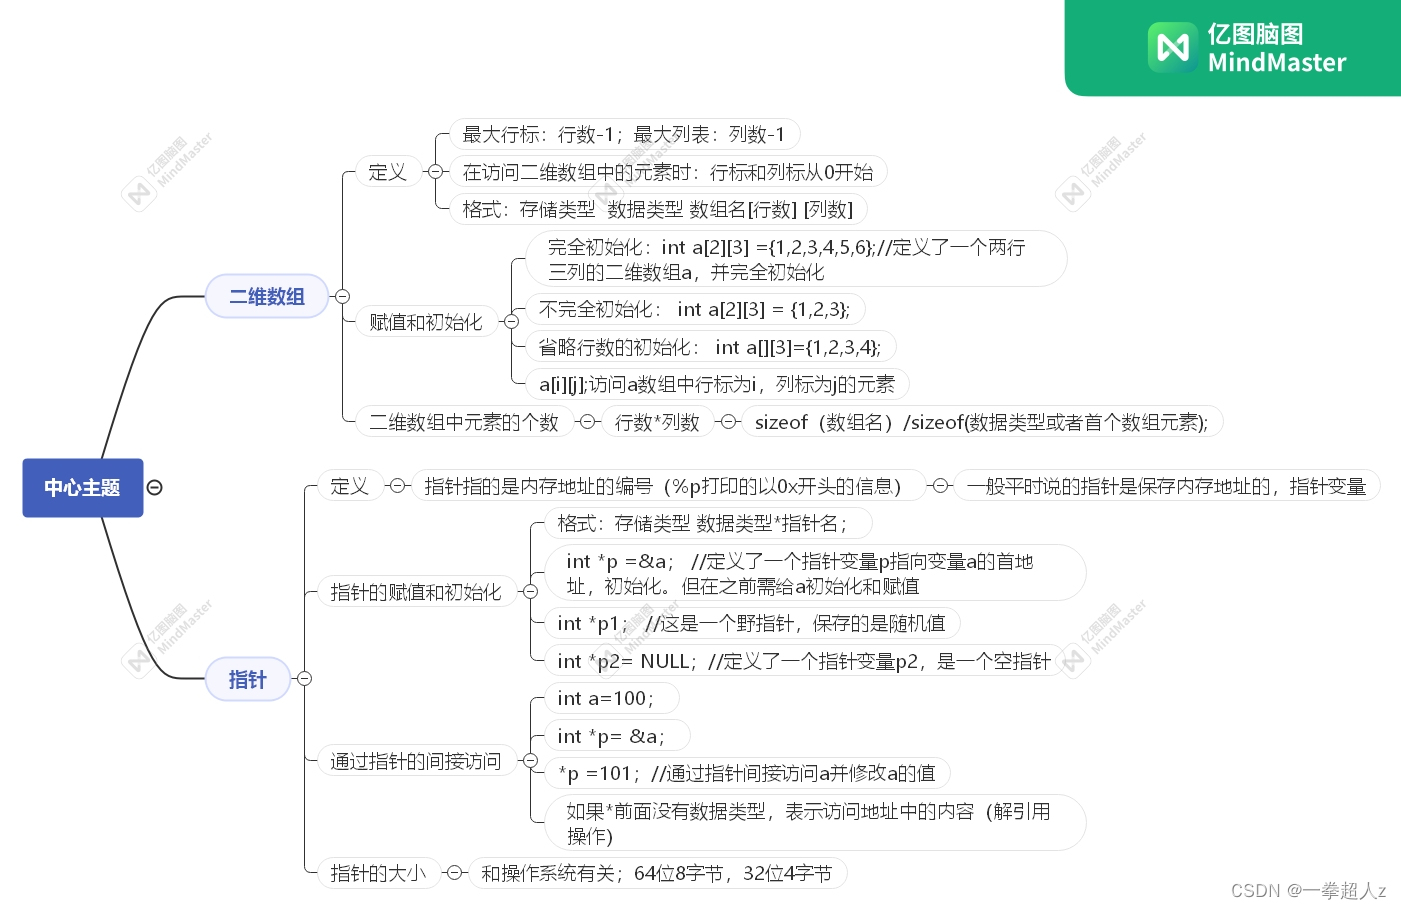Select the 完全初始化 node
Screen dimensions: 1401x909
pyautogui.click(x=796, y=259)
